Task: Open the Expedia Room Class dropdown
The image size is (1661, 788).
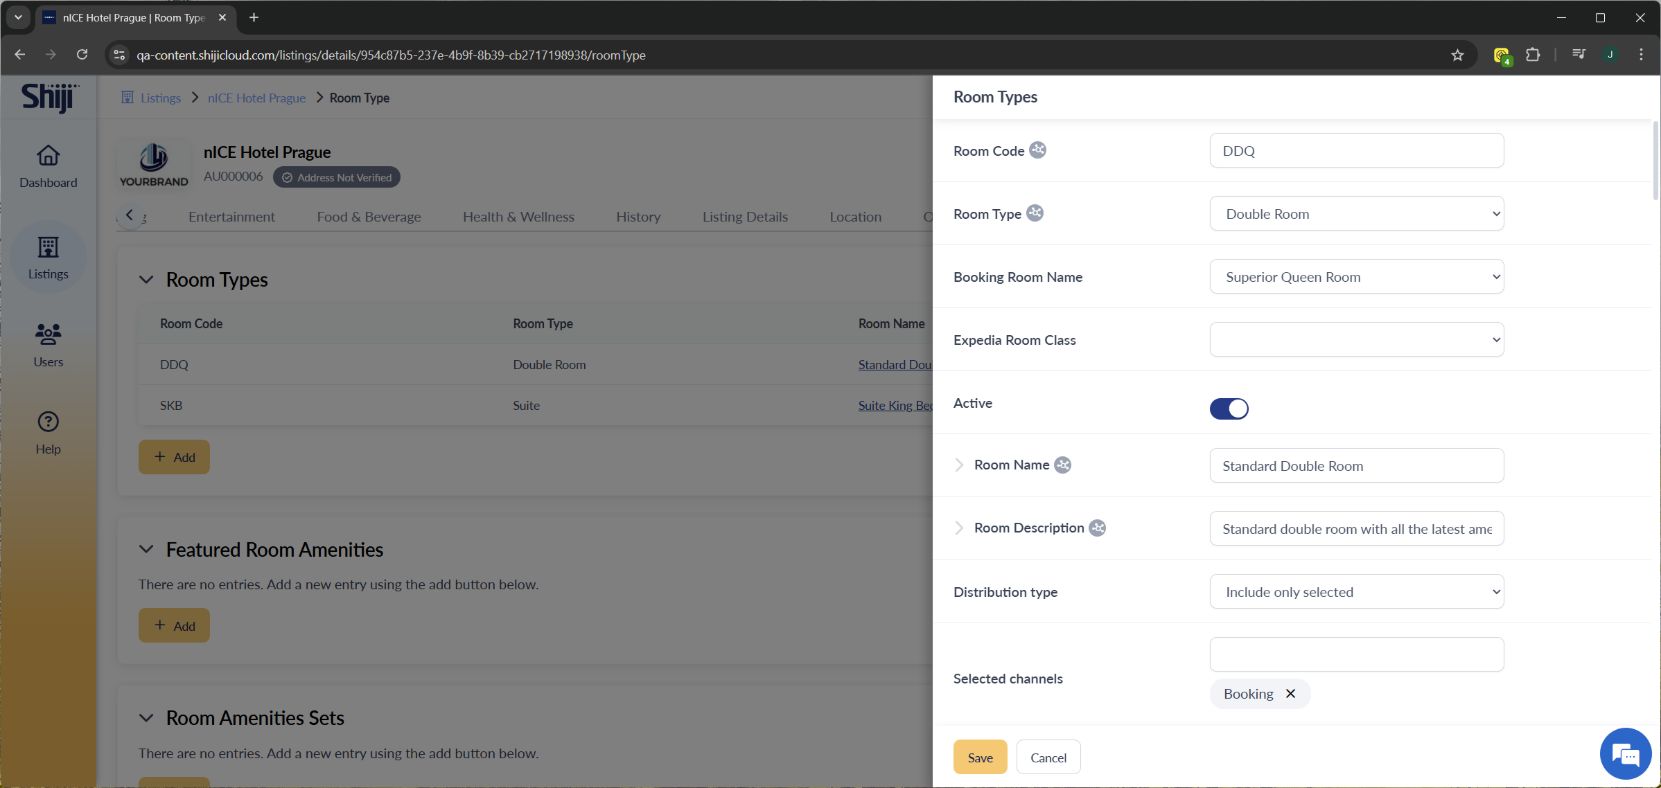Action: 1356,340
